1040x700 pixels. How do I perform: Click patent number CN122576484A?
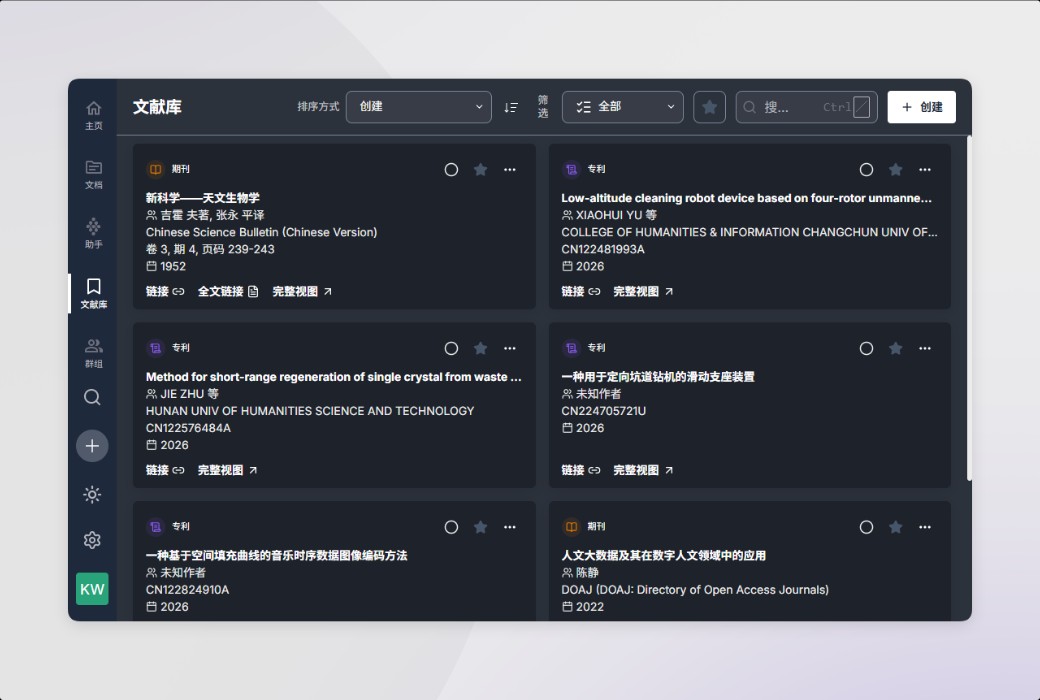(188, 428)
